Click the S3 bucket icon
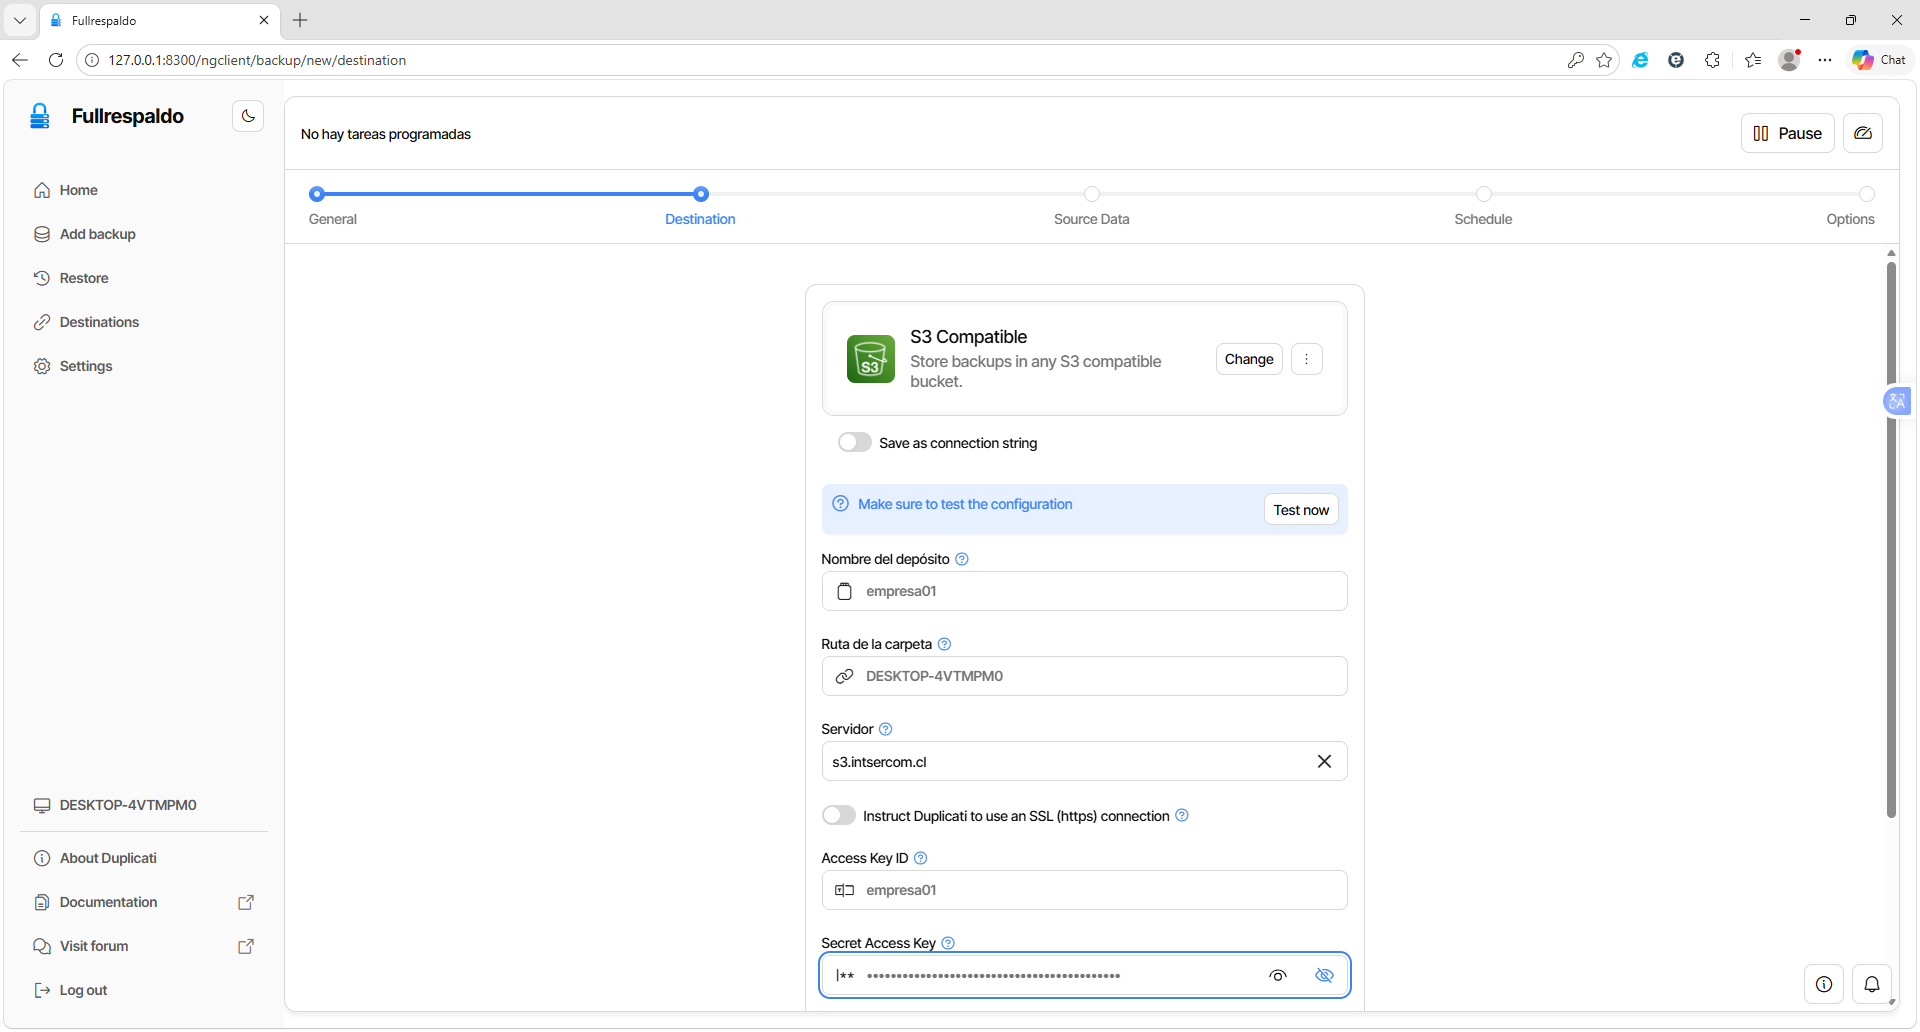Screen dimensions: 1920x1032 [871, 359]
